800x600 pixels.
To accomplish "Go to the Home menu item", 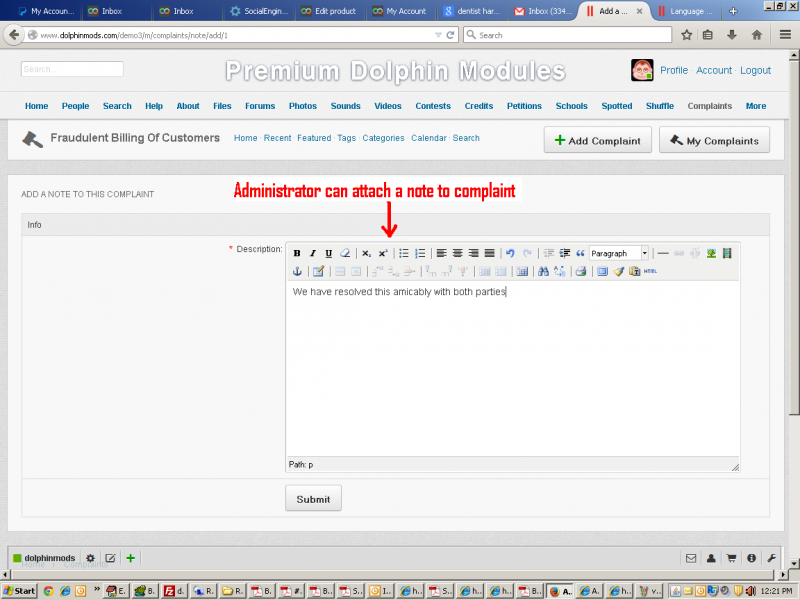I will click(36, 106).
